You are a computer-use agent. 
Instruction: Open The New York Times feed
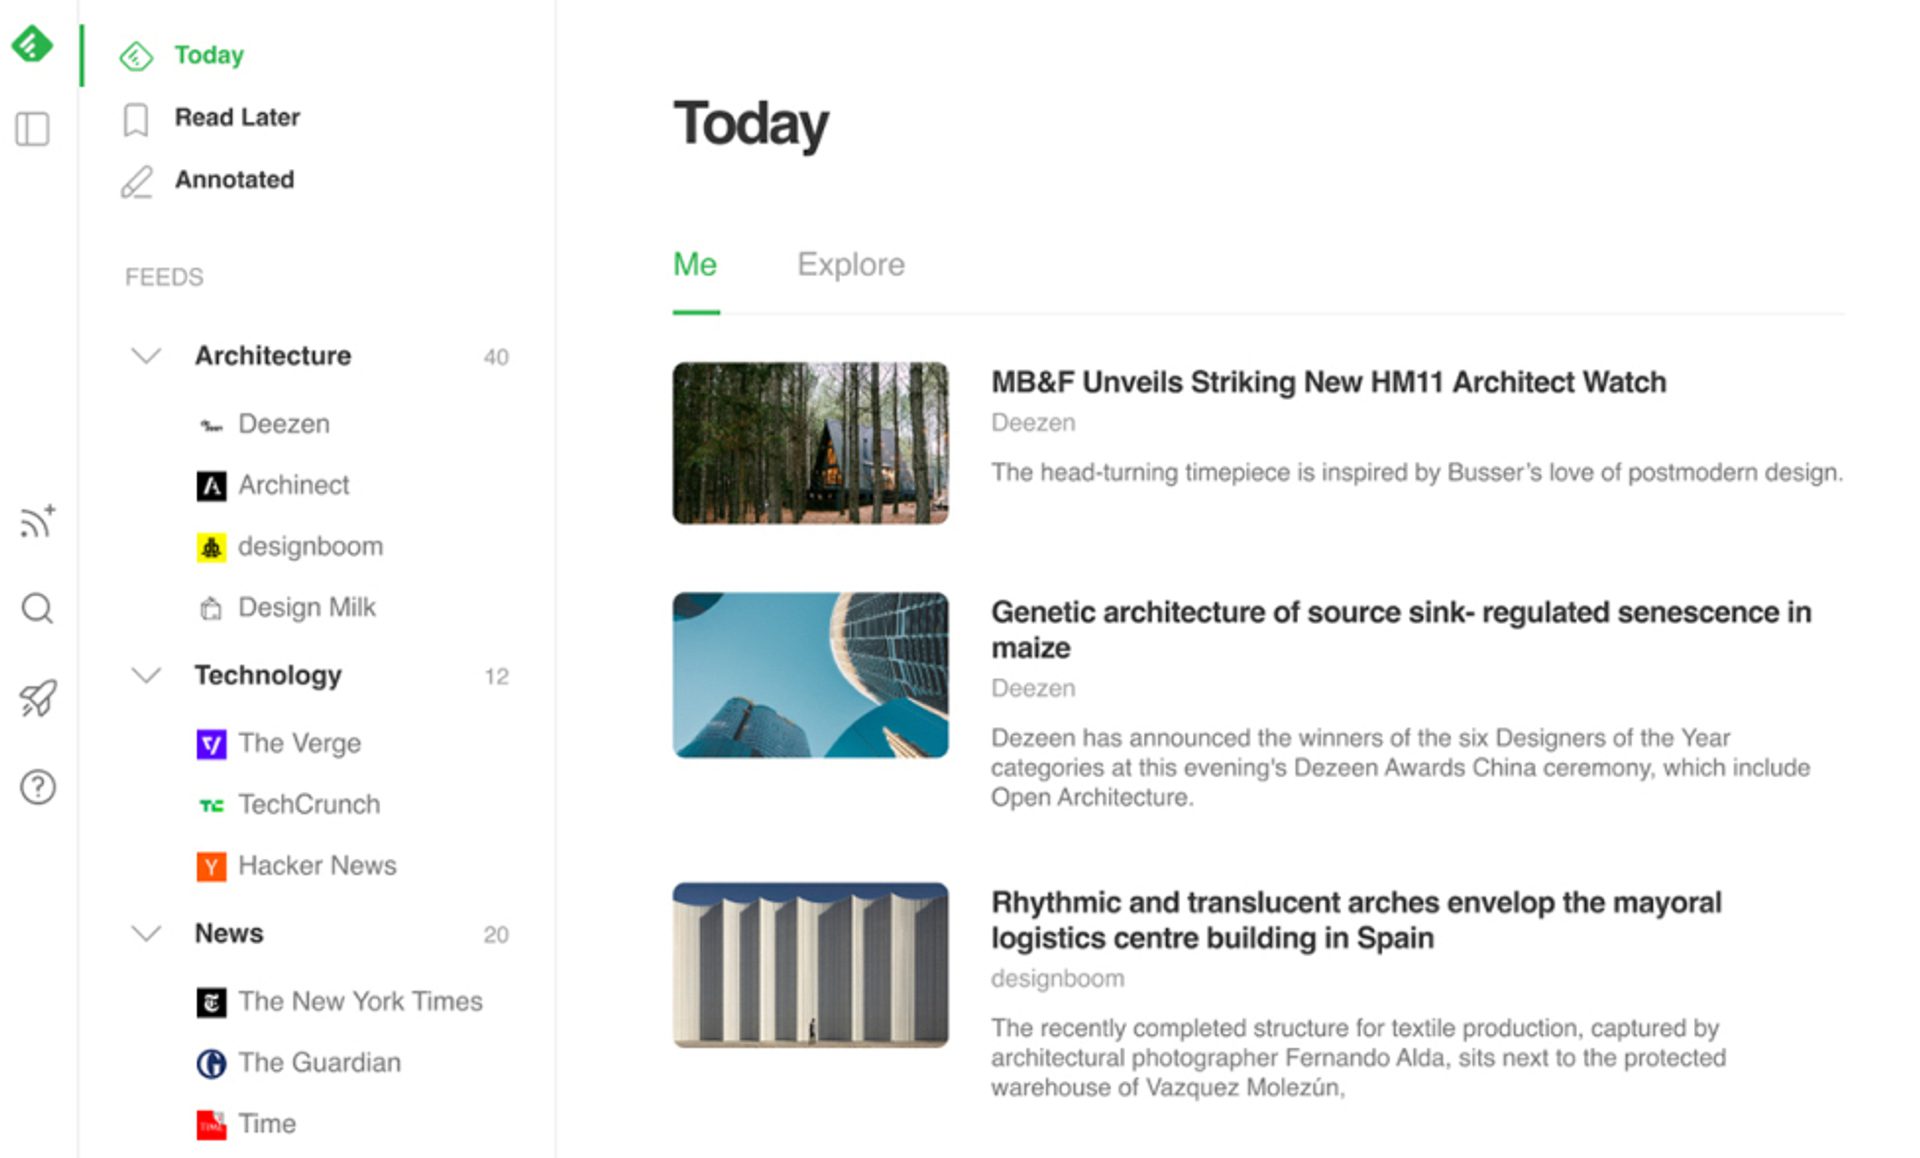click(360, 1001)
